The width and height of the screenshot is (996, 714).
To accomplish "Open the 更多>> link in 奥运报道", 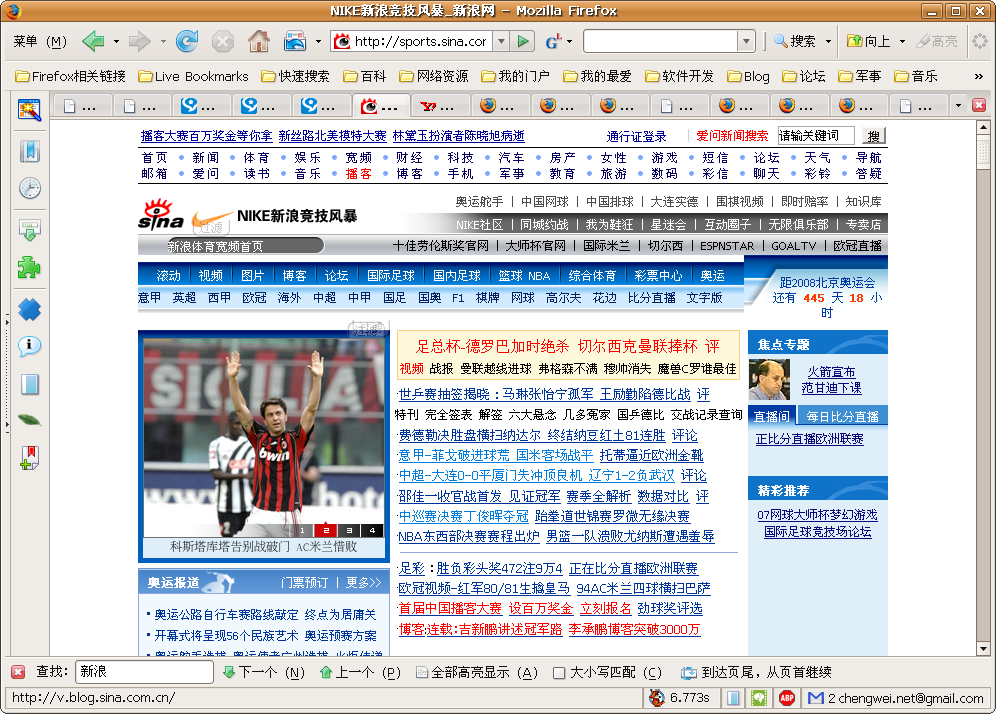I will pos(363,583).
